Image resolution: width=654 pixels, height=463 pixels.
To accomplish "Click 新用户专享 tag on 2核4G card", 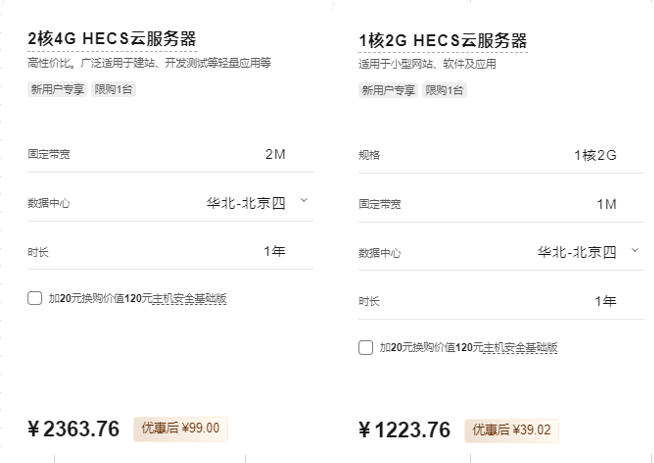I will point(56,89).
